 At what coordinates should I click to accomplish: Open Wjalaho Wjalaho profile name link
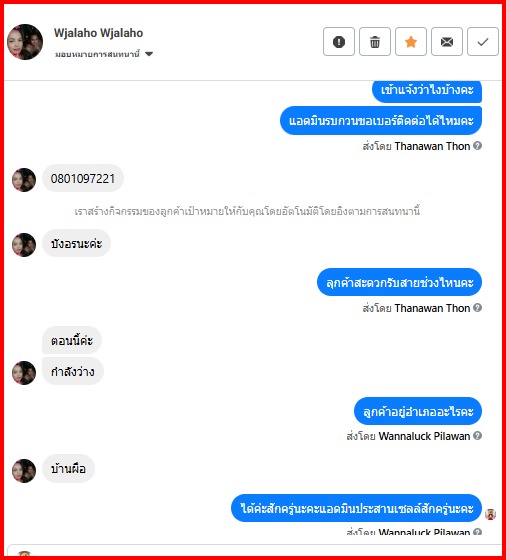coord(99,33)
